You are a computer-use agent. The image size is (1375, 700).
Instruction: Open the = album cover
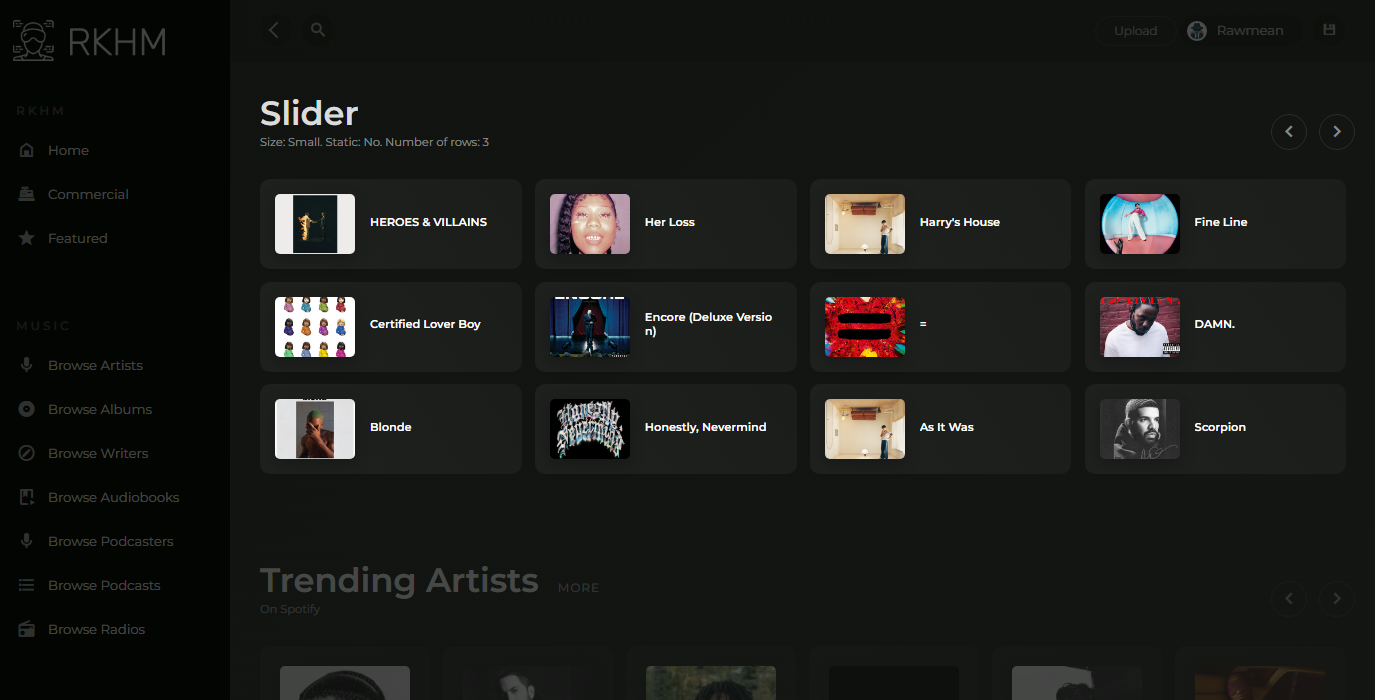point(865,327)
